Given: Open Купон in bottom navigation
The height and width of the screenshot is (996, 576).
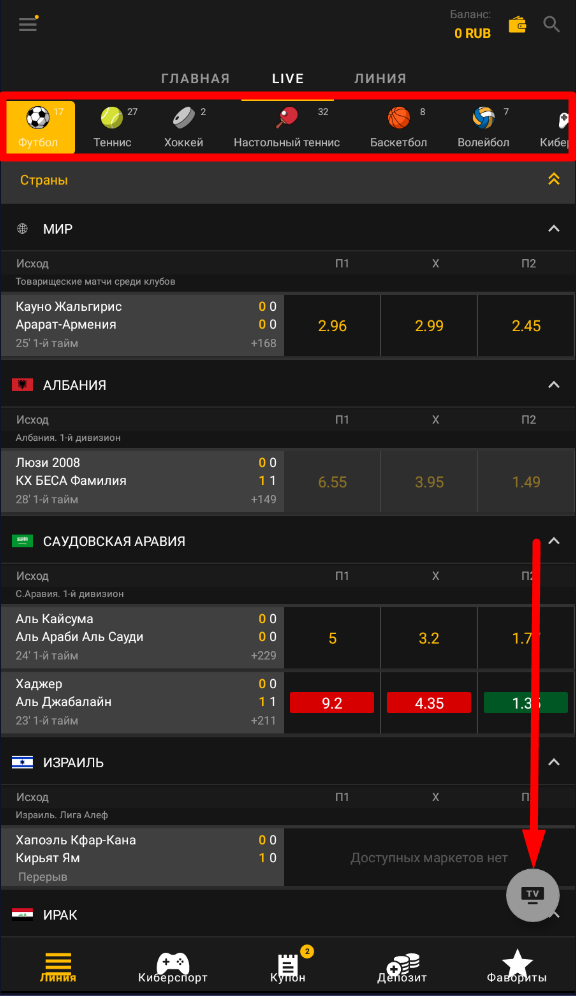Looking at the screenshot, I should (288, 967).
